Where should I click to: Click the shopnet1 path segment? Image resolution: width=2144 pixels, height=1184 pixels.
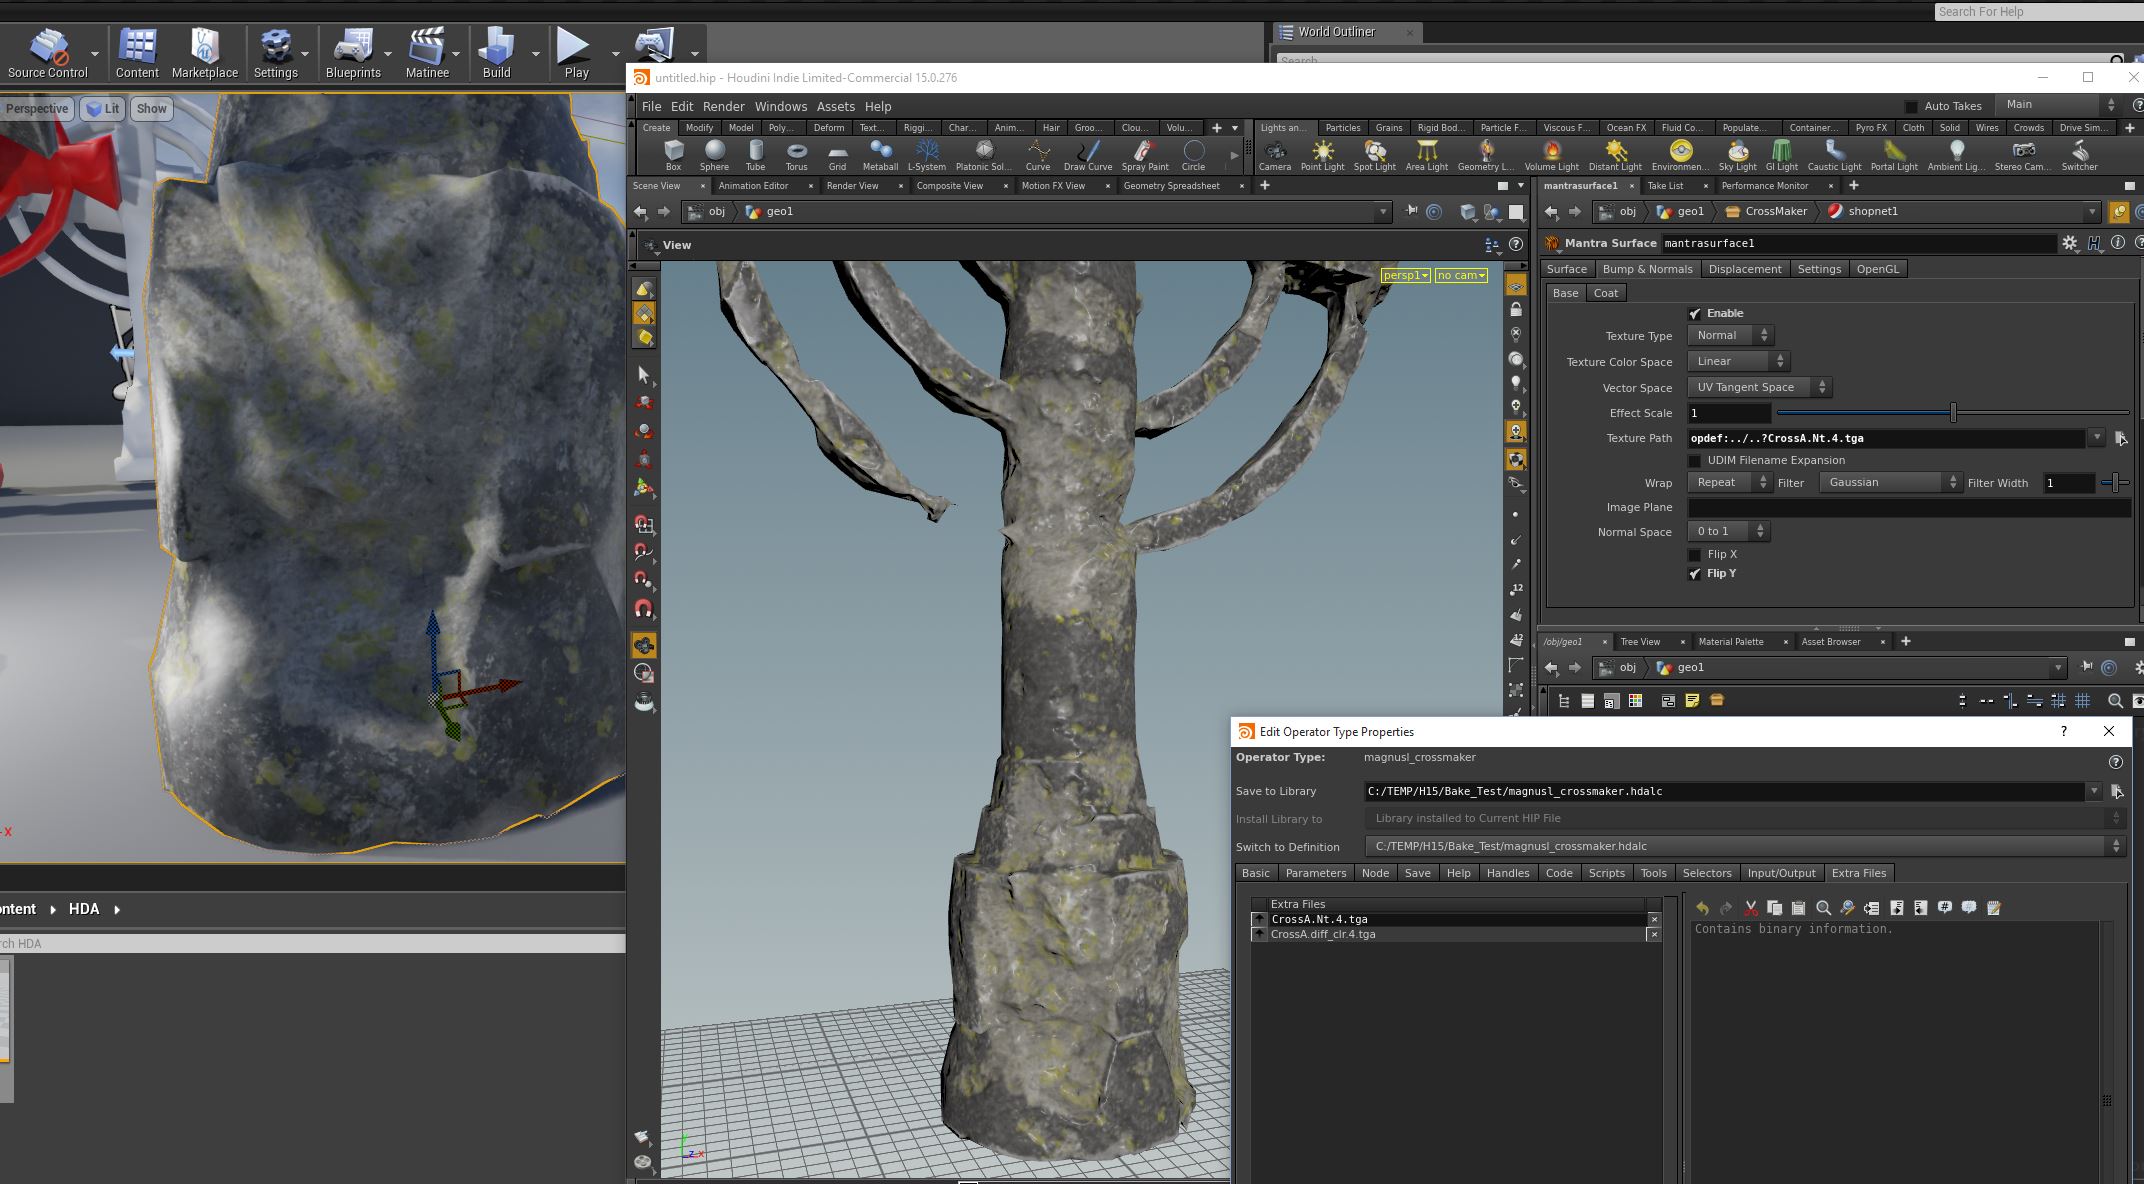tap(1863, 212)
